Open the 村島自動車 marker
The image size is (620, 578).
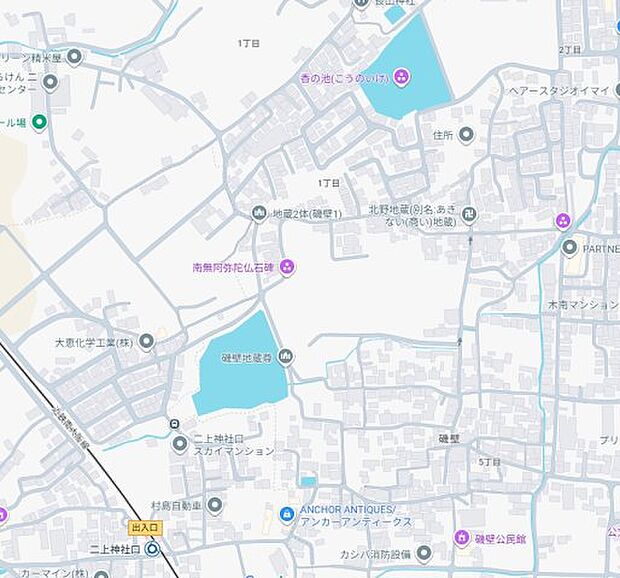(215, 505)
